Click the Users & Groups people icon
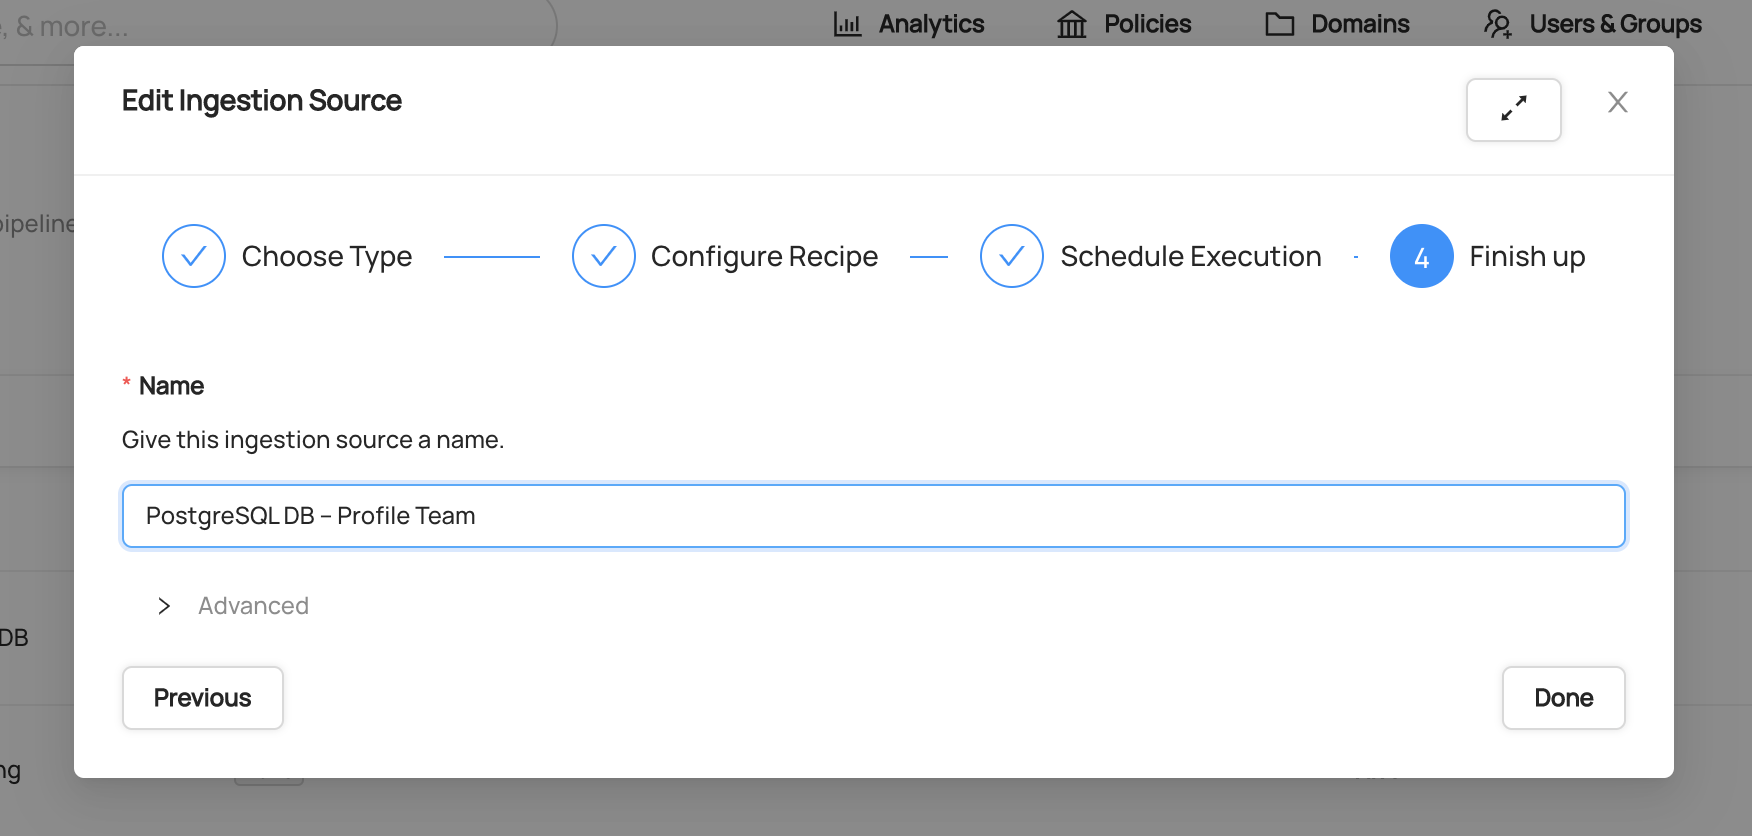This screenshot has width=1752, height=836. (1497, 24)
